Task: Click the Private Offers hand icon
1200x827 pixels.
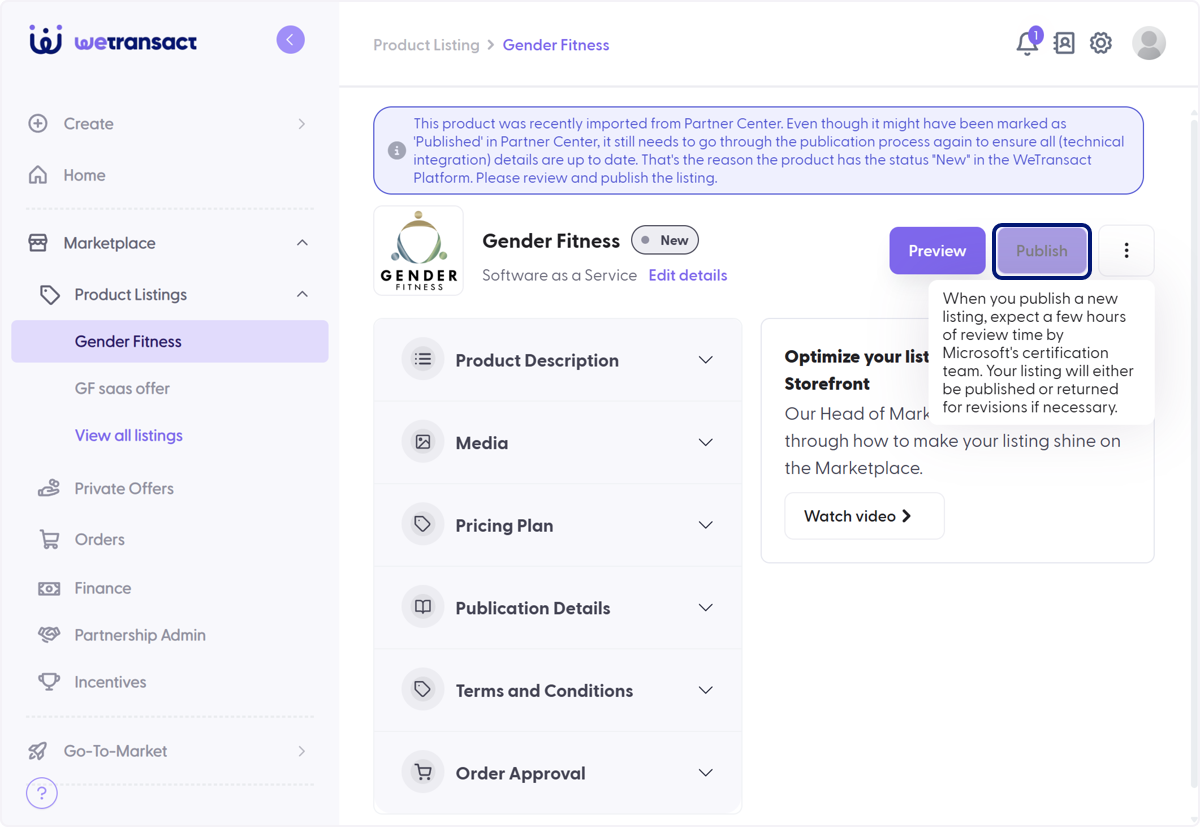Action: pyautogui.click(x=49, y=489)
